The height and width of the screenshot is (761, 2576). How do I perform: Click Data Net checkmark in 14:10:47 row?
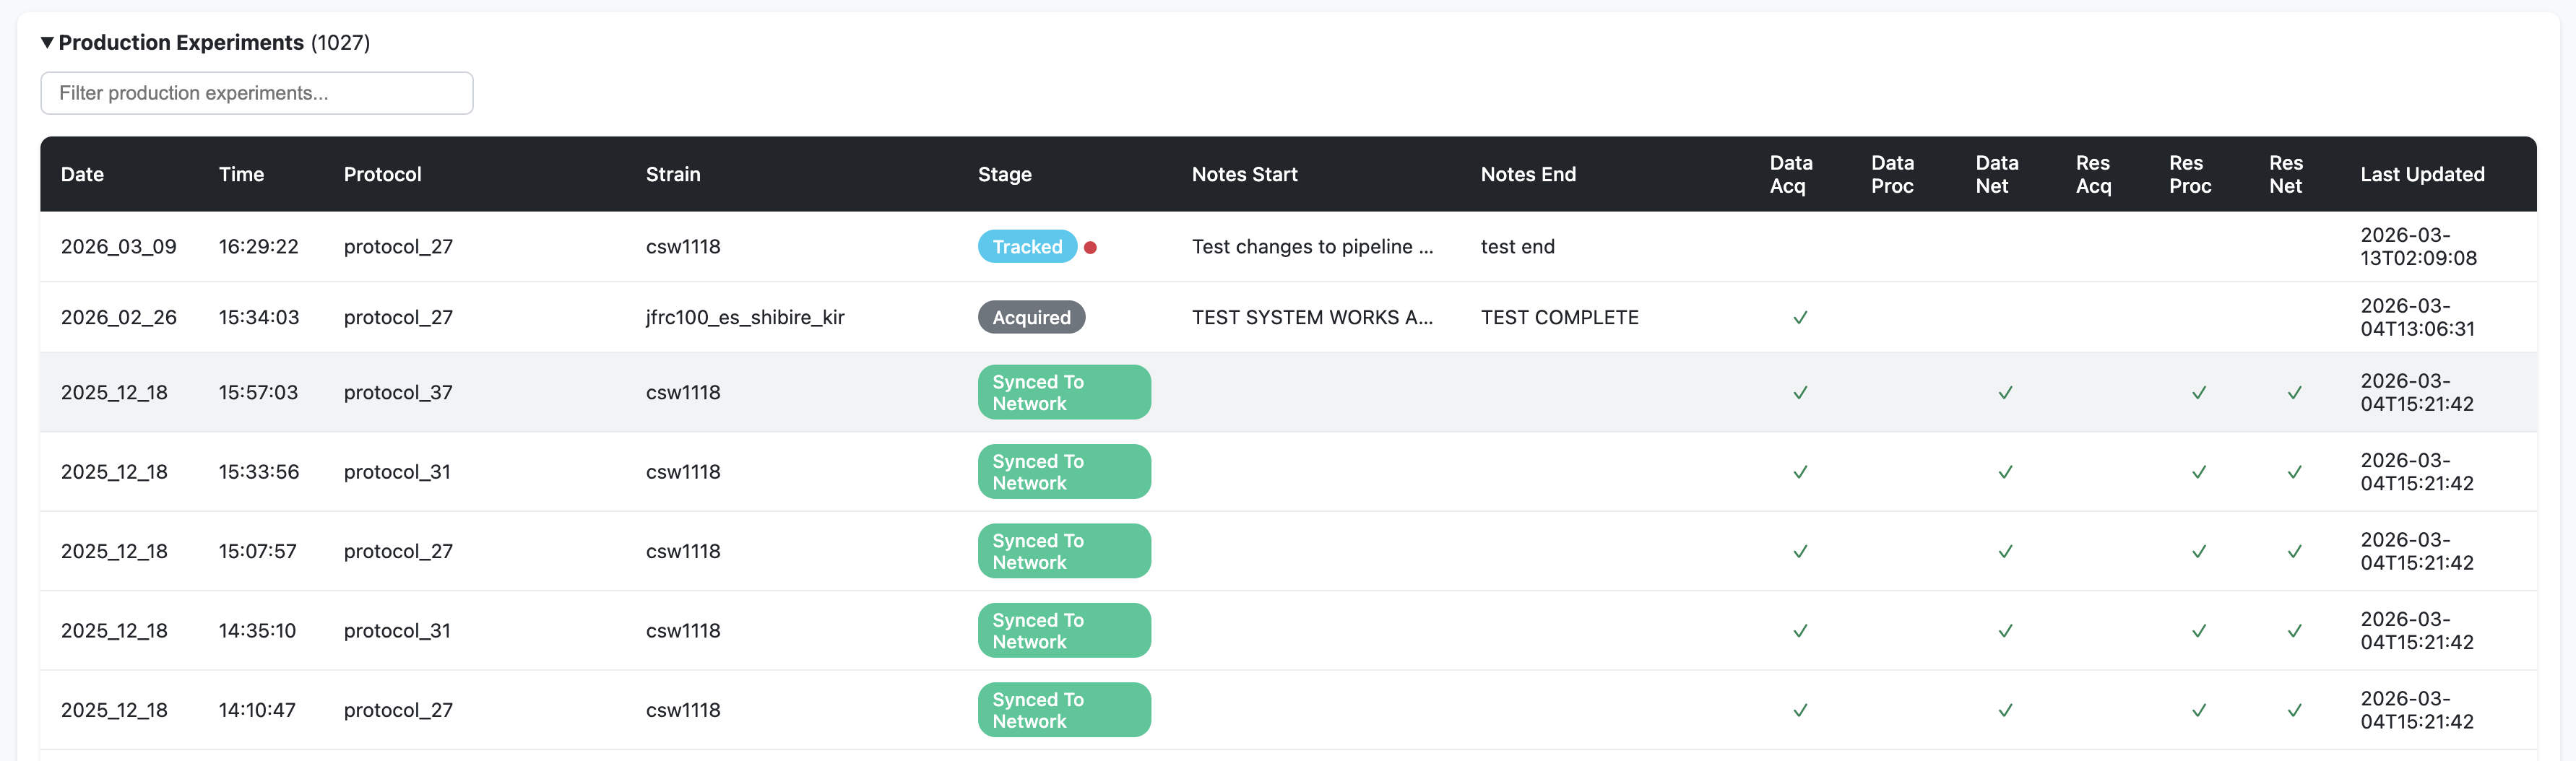pyautogui.click(x=2004, y=711)
